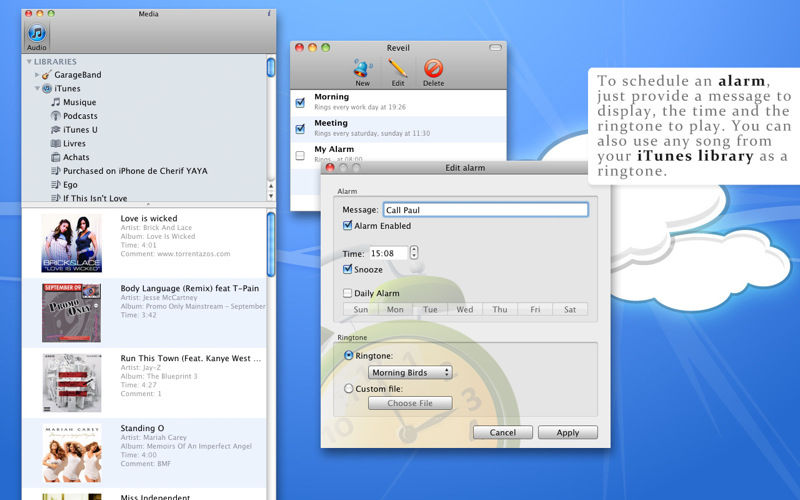Click the New alarm bell icon

(x=363, y=68)
